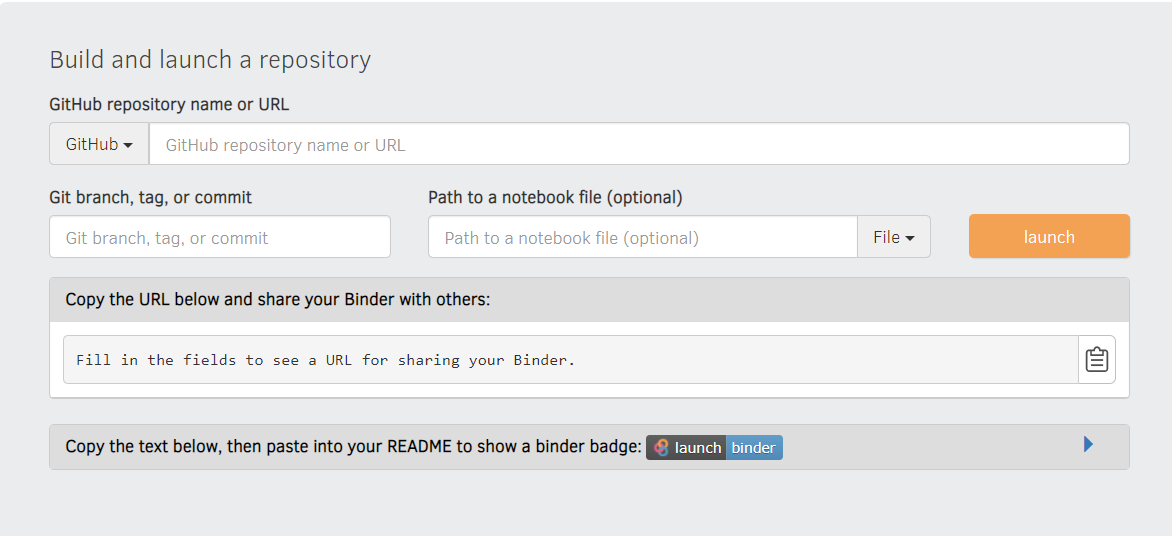The width and height of the screenshot is (1172, 536).
Task: Click the "Path to a notebook file (optional)" label
Action: (x=555, y=198)
